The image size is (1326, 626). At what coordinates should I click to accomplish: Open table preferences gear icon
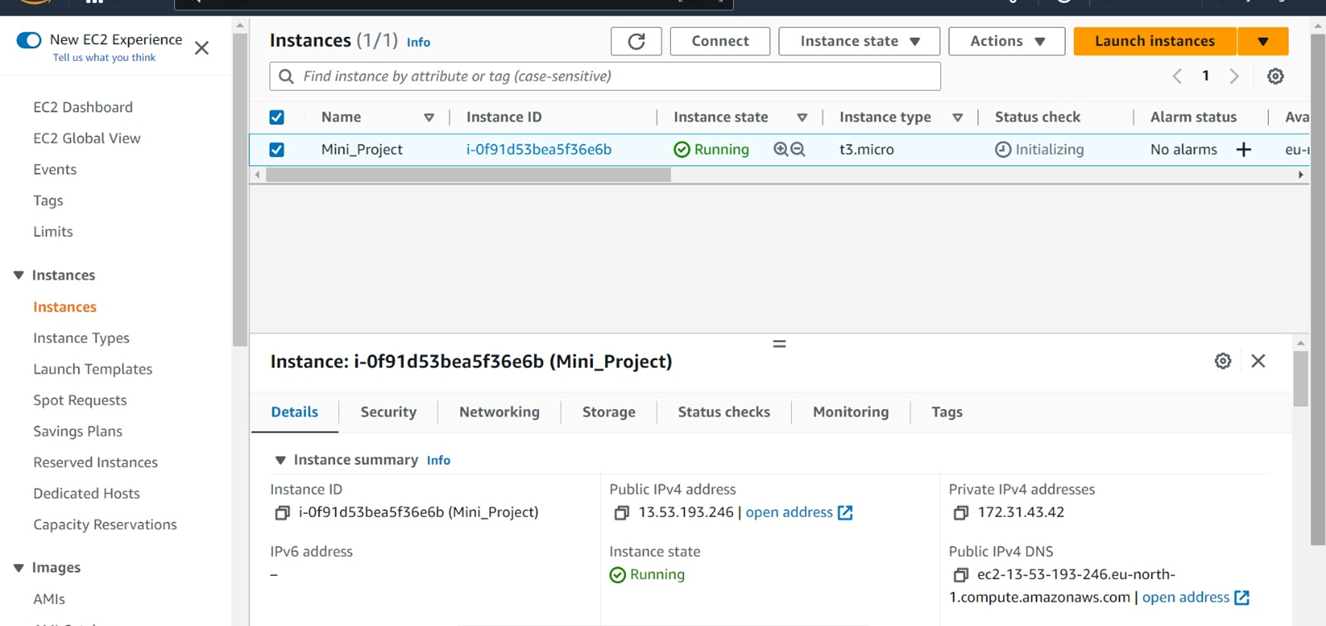(1275, 76)
